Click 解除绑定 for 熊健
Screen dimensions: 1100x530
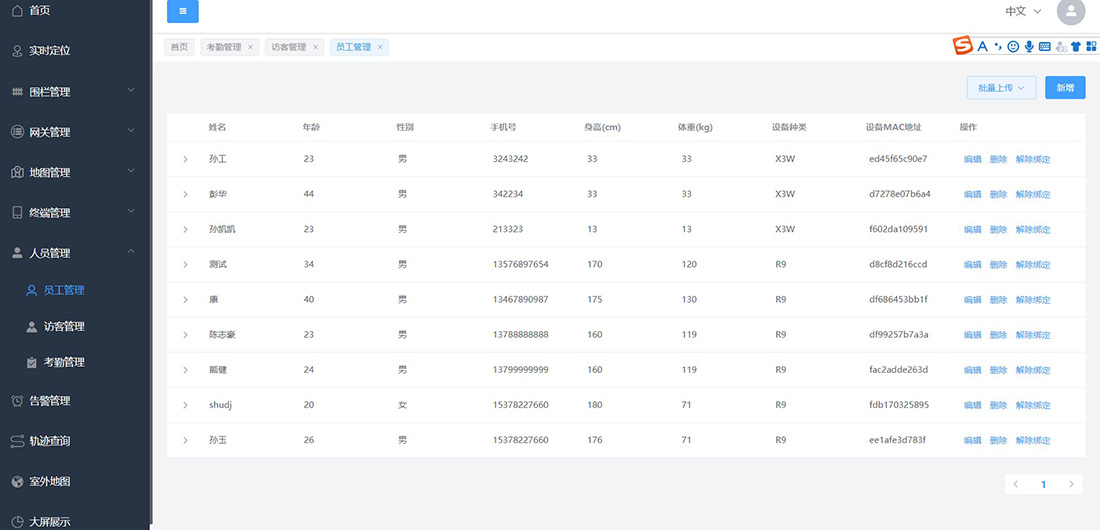tap(1033, 370)
